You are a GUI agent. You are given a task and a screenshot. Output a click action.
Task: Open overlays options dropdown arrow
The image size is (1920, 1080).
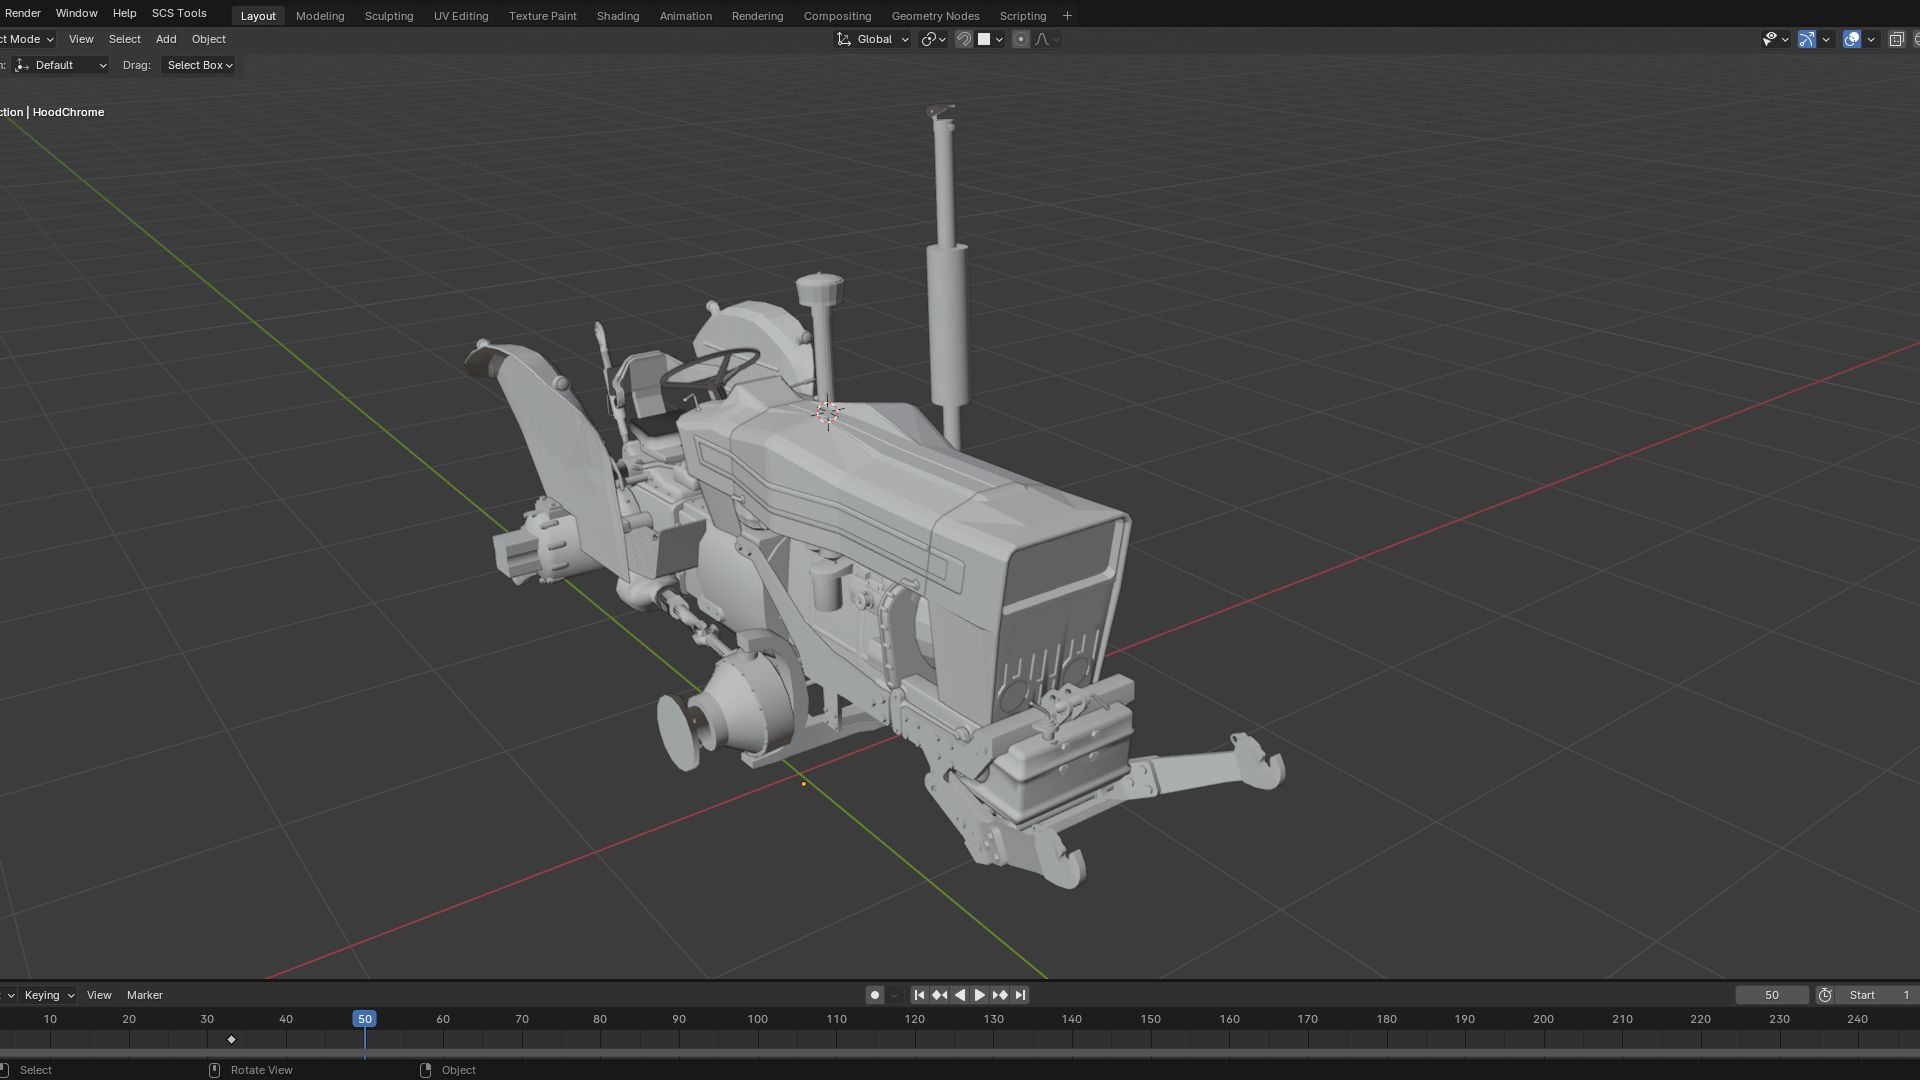click(1871, 39)
